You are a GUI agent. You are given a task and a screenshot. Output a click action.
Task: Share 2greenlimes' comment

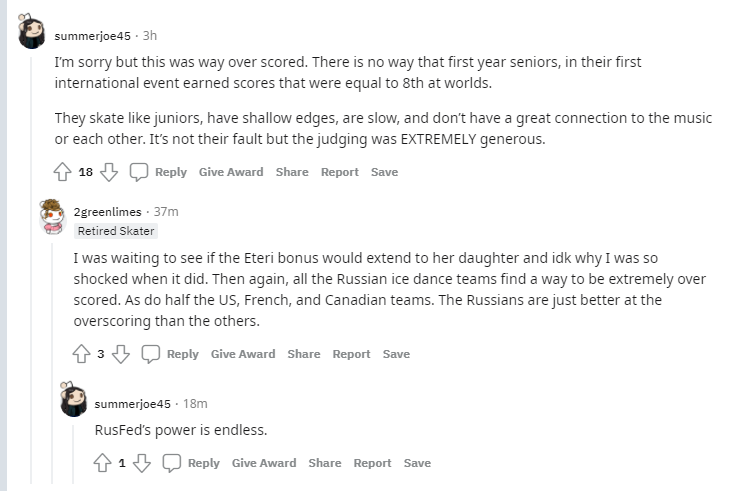point(304,354)
